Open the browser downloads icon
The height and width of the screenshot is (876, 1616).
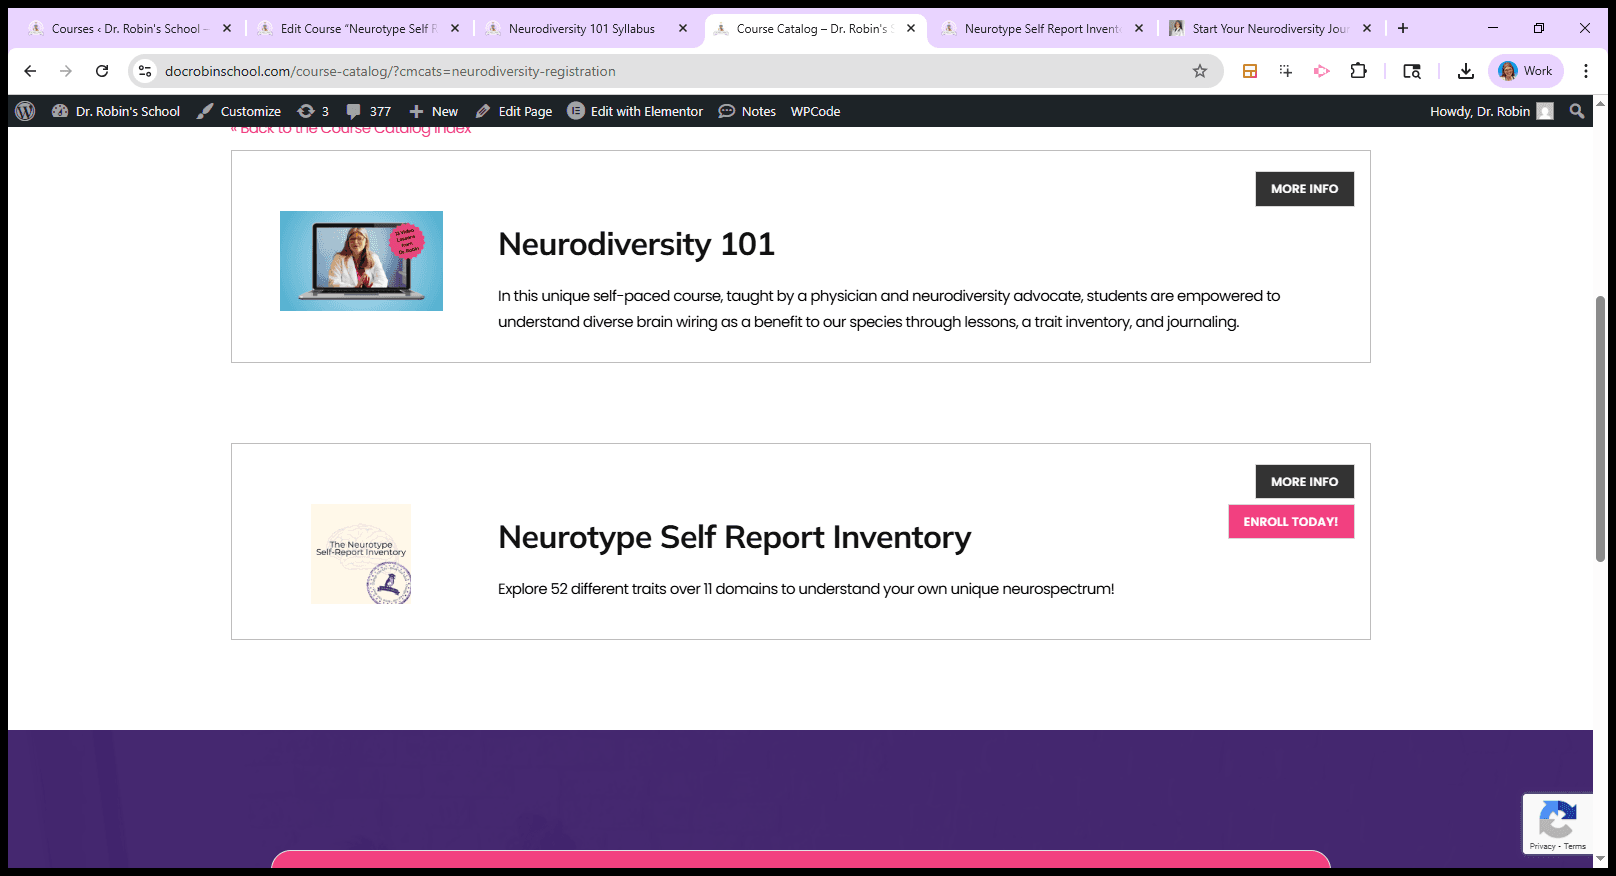point(1466,71)
